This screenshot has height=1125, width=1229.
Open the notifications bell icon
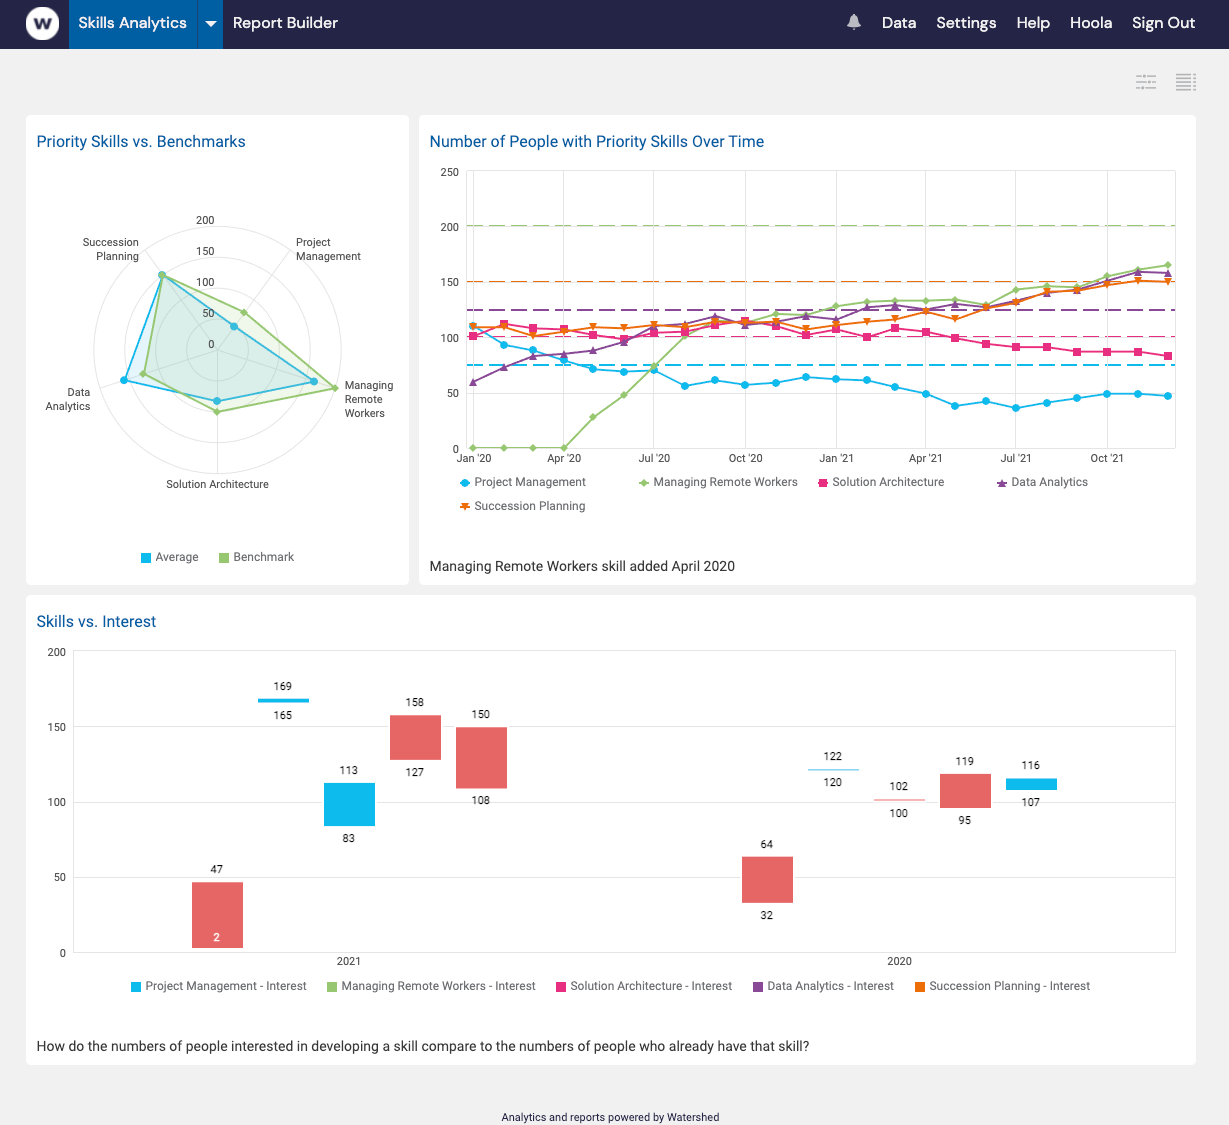tap(853, 22)
